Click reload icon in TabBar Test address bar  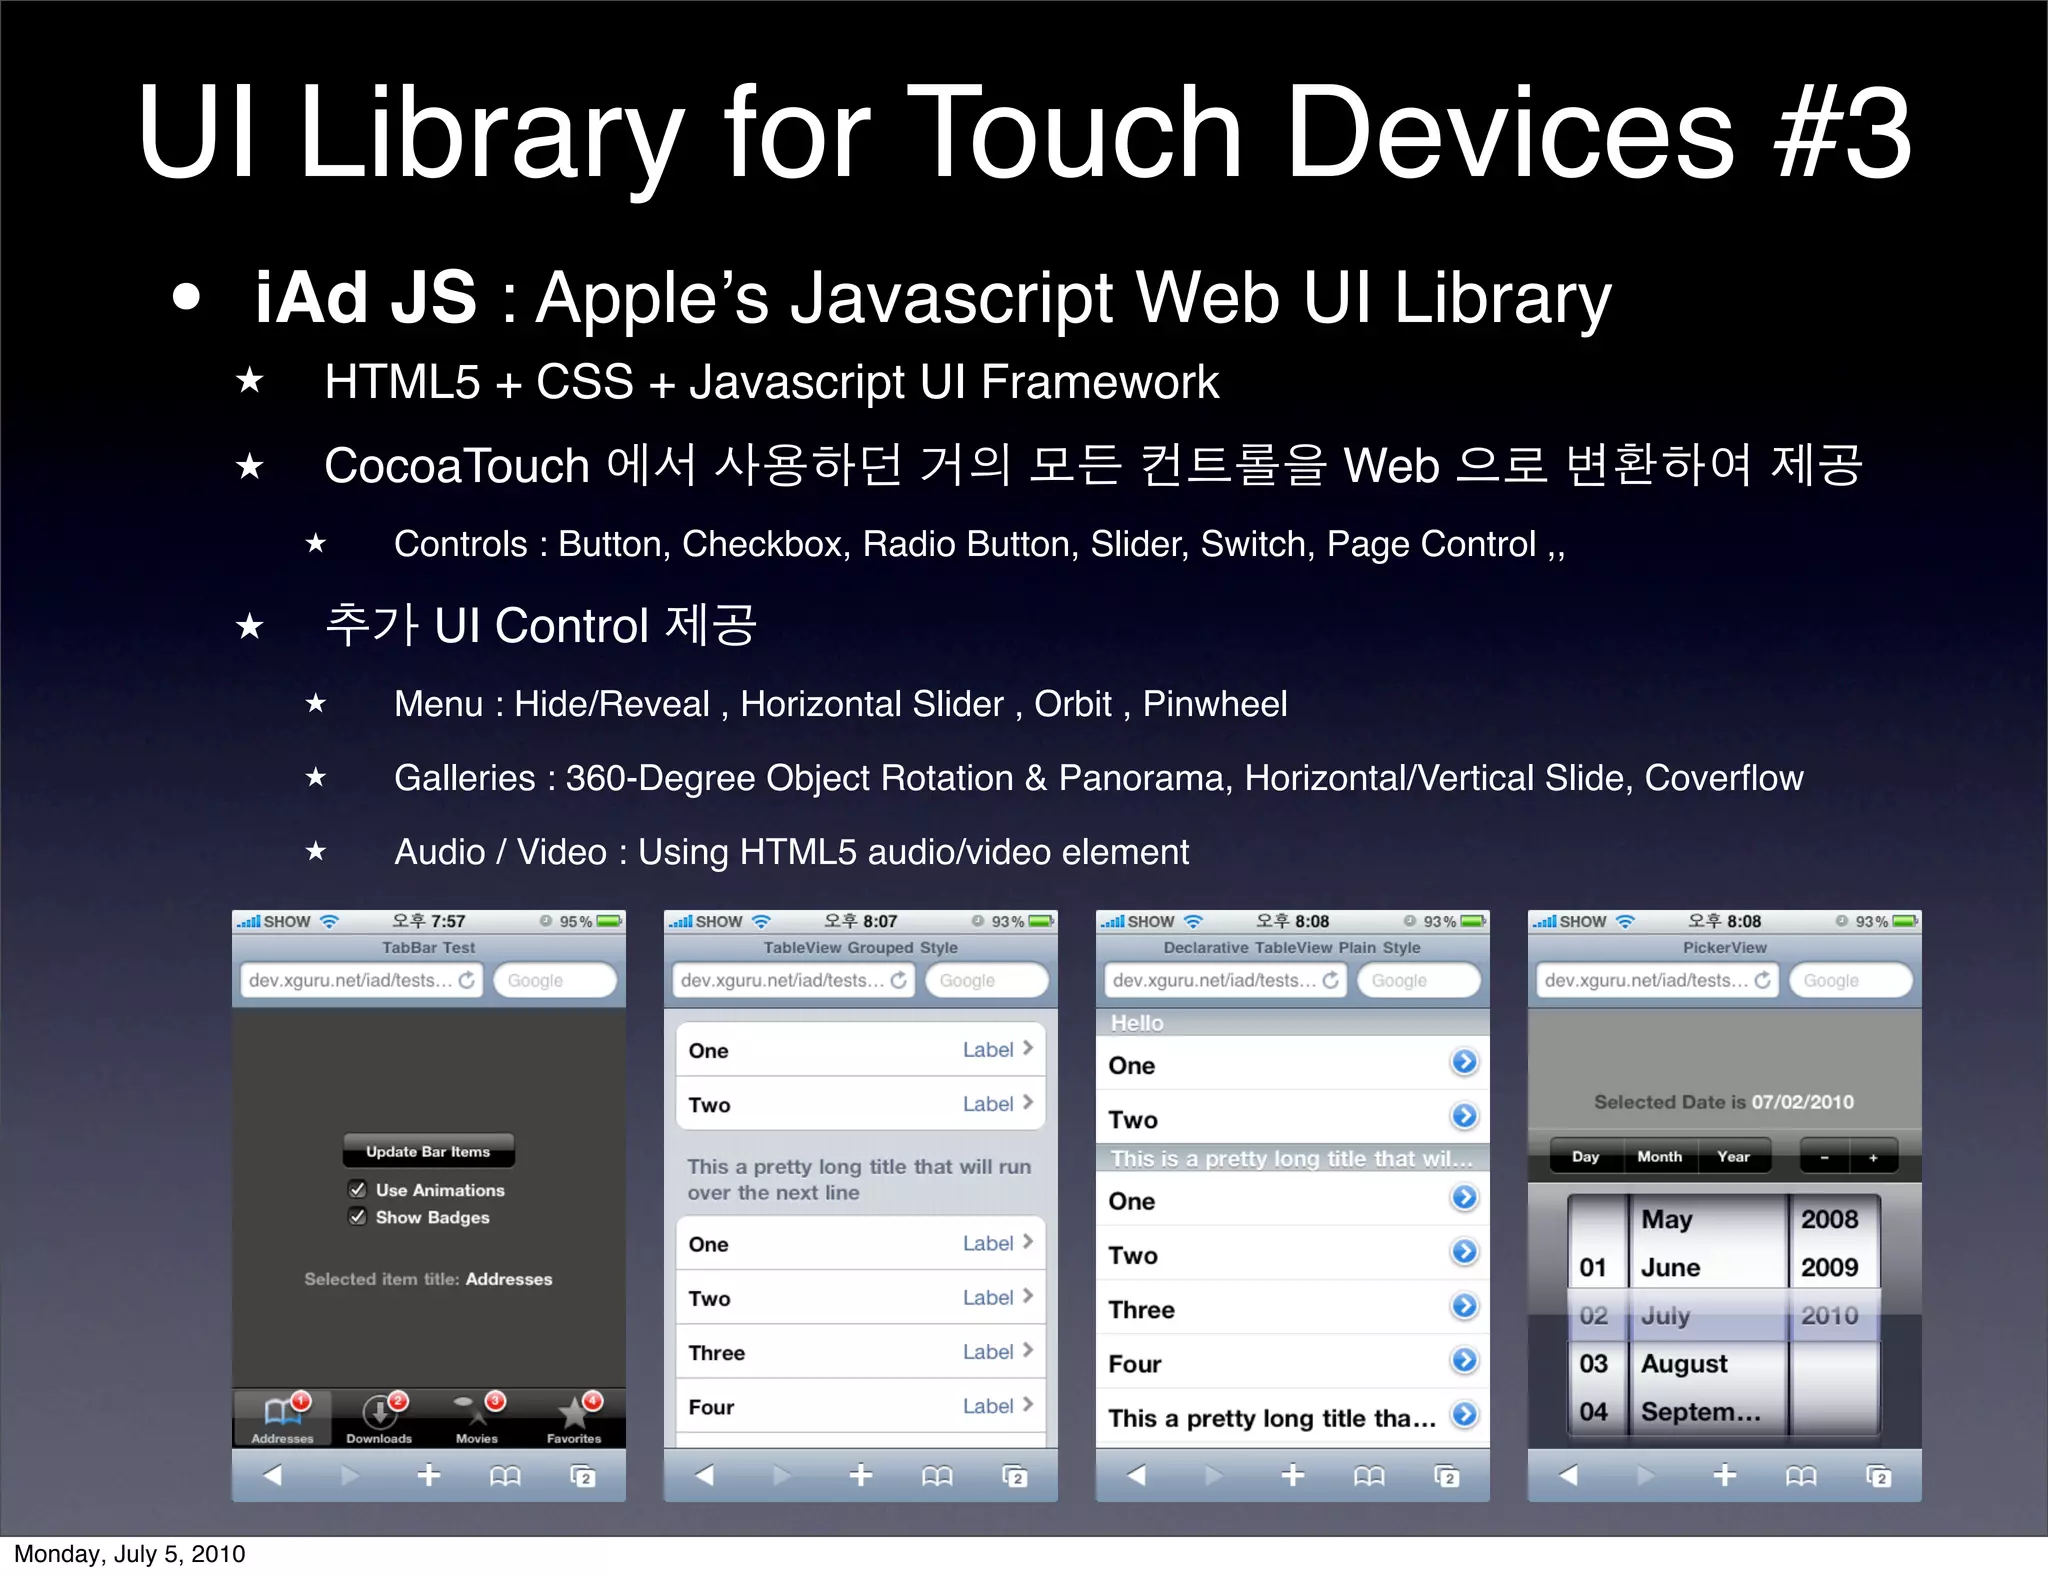click(x=467, y=980)
